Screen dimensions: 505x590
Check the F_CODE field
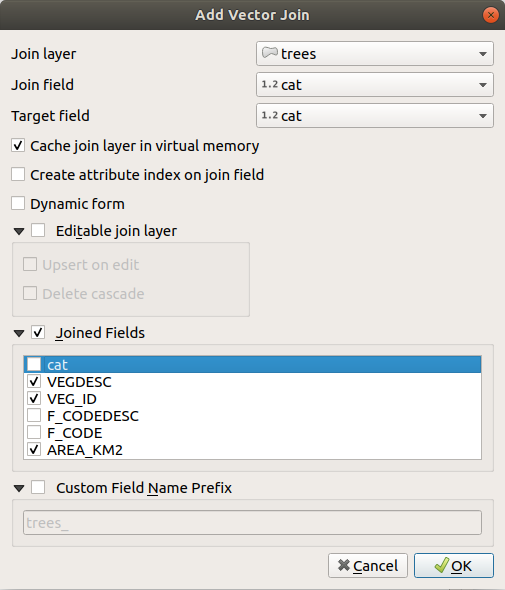34,432
